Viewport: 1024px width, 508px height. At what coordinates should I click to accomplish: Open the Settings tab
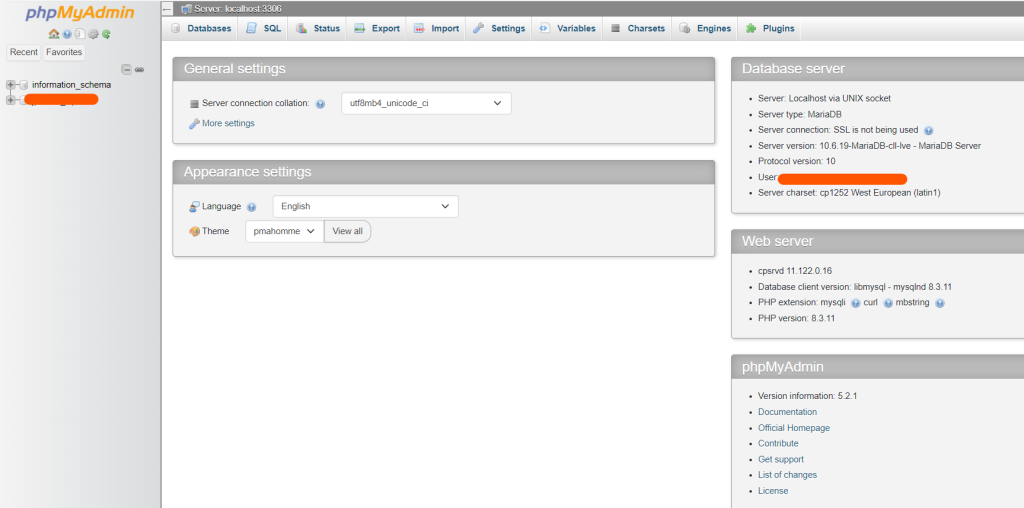coord(499,29)
